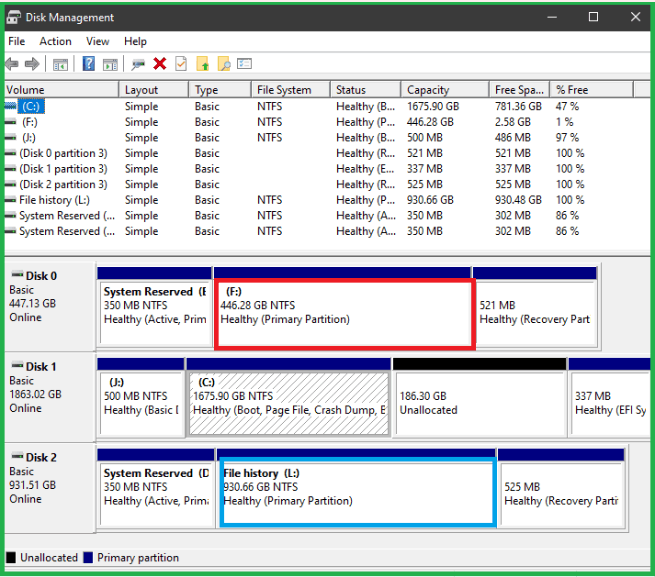The image size is (655, 577).
Task: Select the (J:) volume label in the list
Action: [x=29, y=137]
